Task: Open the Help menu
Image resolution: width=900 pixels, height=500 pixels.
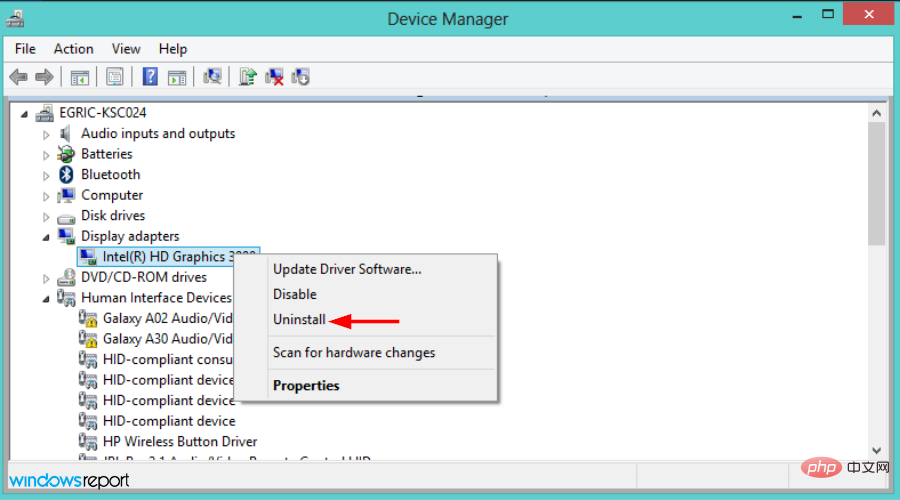Action: click(x=173, y=49)
